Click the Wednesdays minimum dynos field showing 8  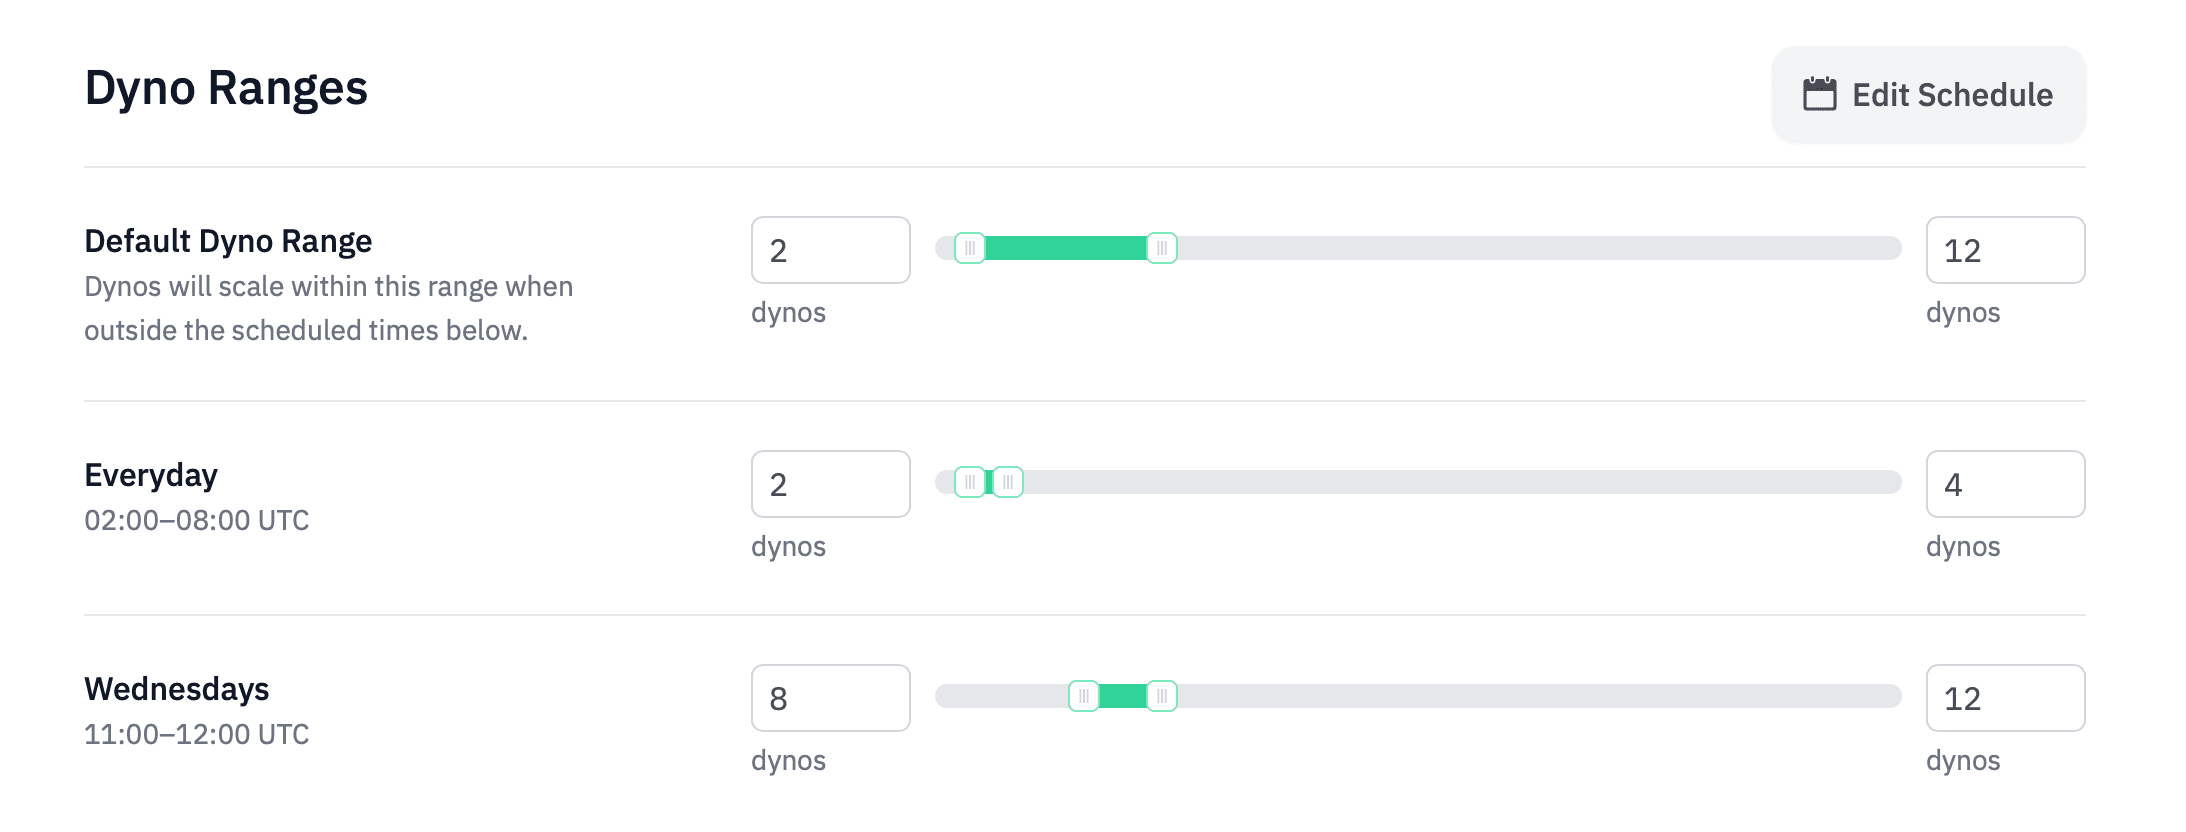[x=830, y=697]
